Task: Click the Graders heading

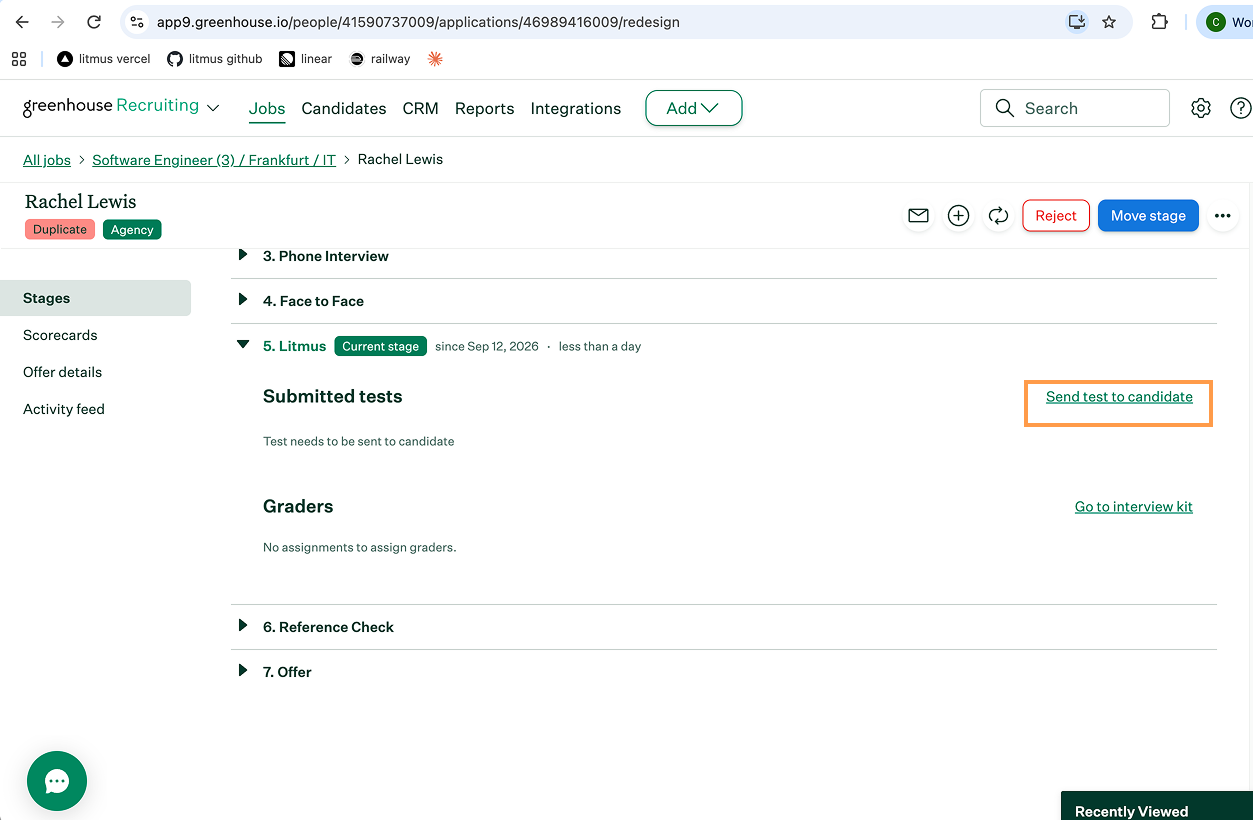Action: 298,507
